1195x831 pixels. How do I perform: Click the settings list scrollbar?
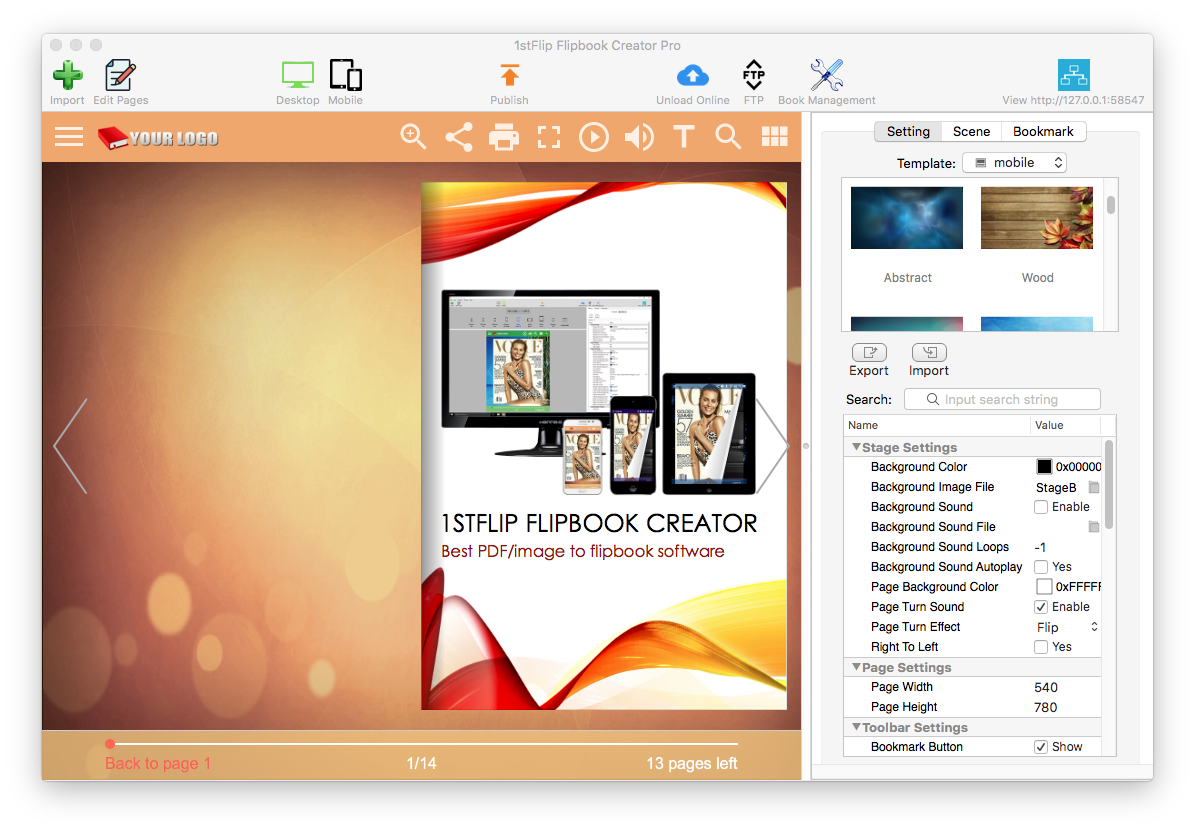pyautogui.click(x=1109, y=485)
